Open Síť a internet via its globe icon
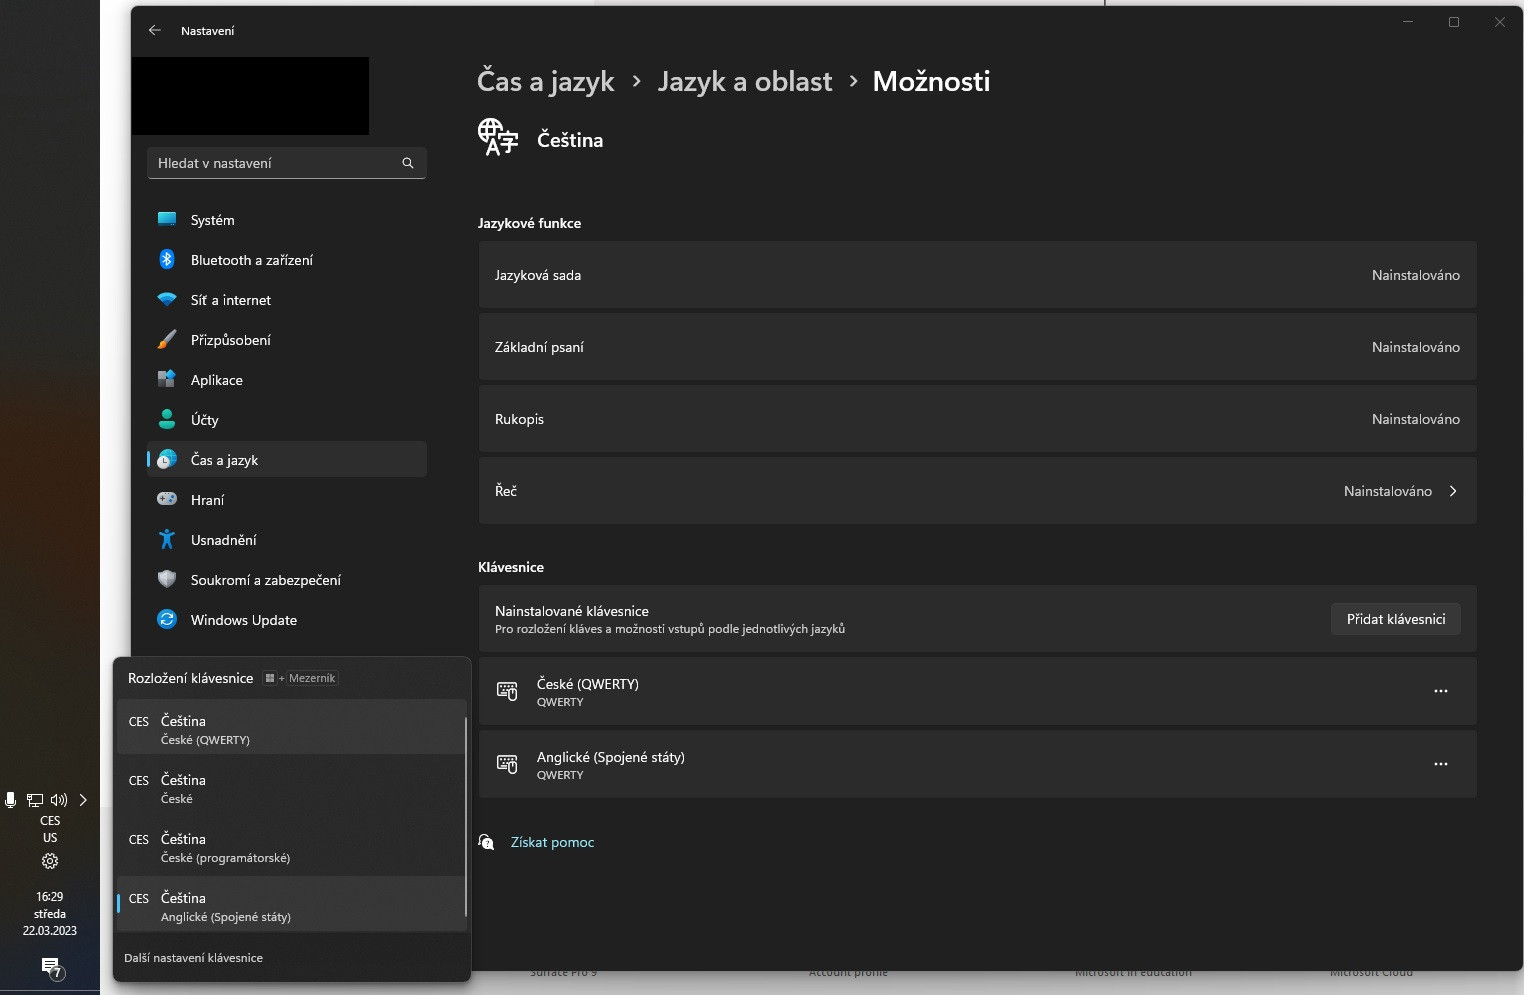This screenshot has height=995, width=1536. (x=166, y=299)
